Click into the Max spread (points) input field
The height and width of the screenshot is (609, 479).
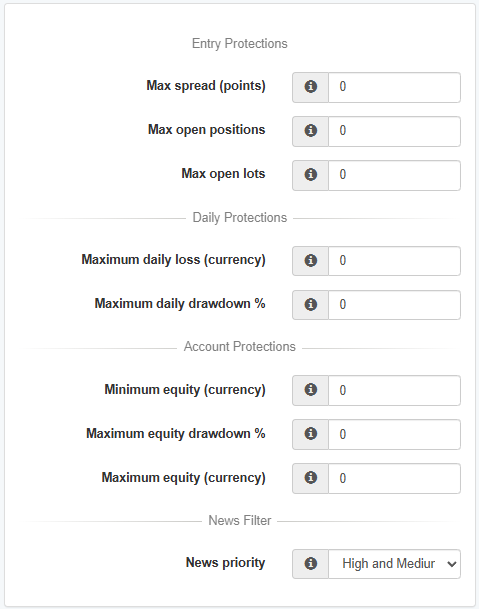click(x=395, y=87)
